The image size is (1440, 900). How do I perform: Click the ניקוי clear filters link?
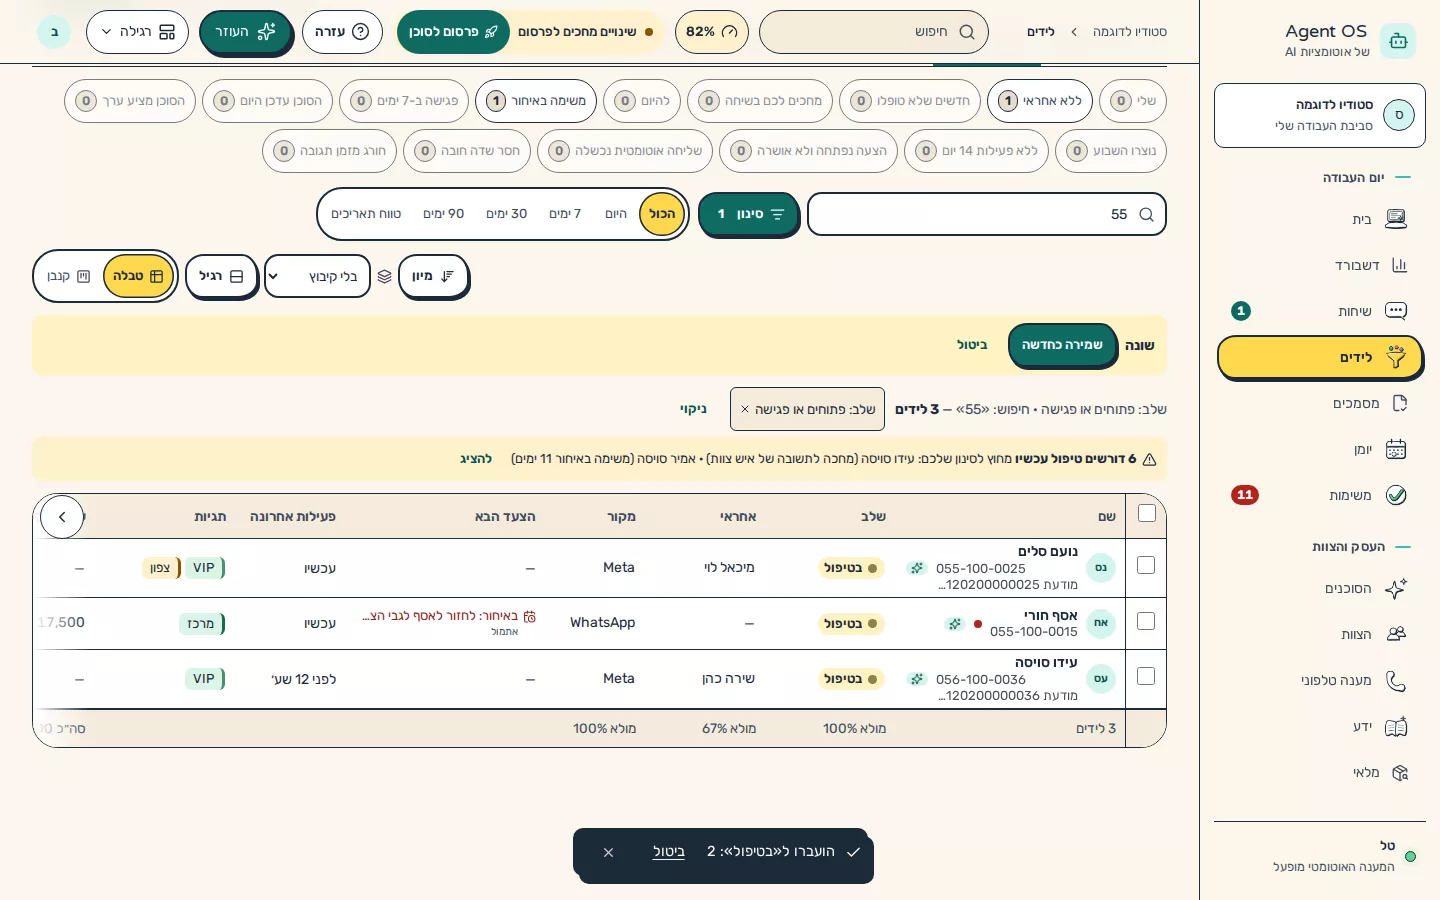point(693,409)
